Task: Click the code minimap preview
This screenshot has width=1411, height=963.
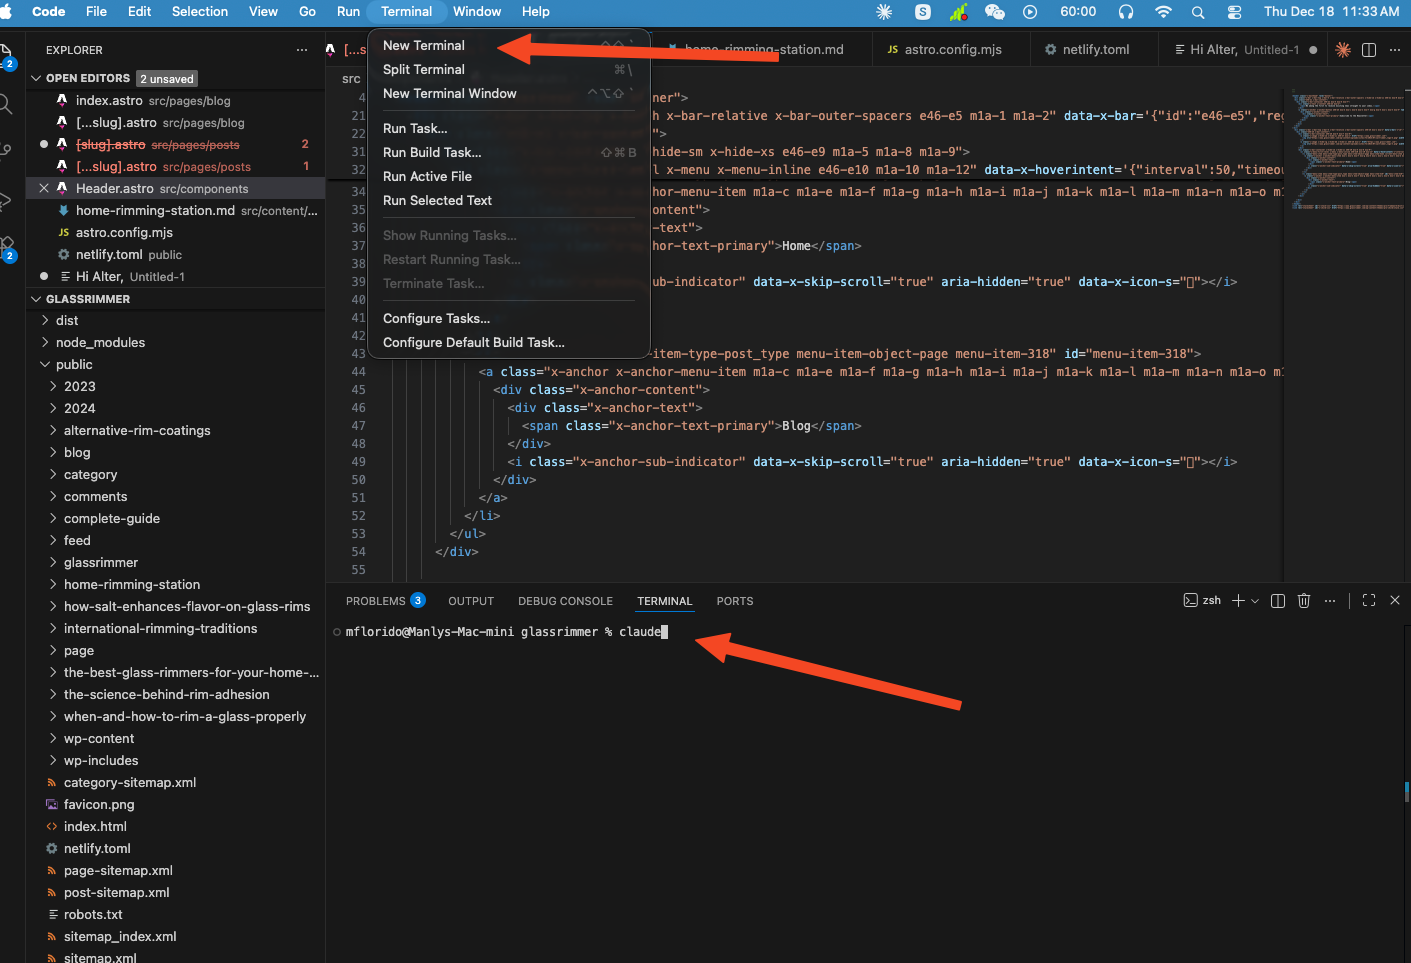Action: pos(1347,150)
